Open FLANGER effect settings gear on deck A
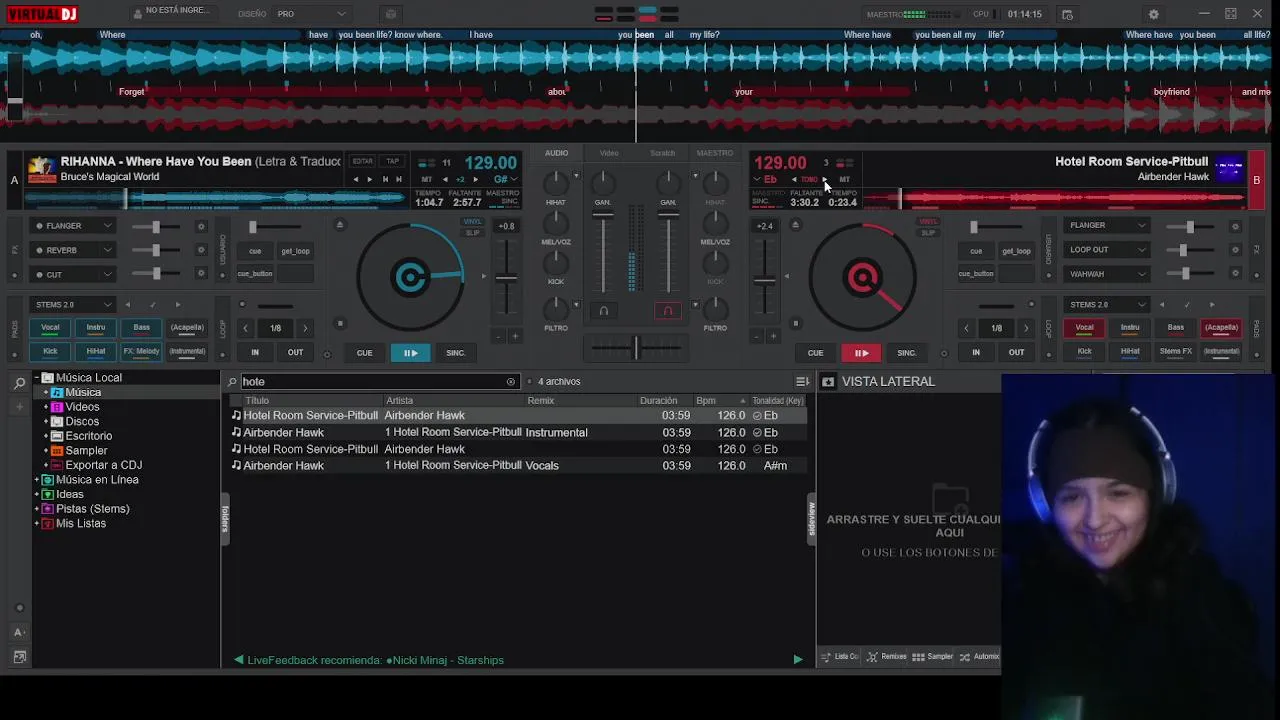The height and width of the screenshot is (720, 1280). [201, 226]
